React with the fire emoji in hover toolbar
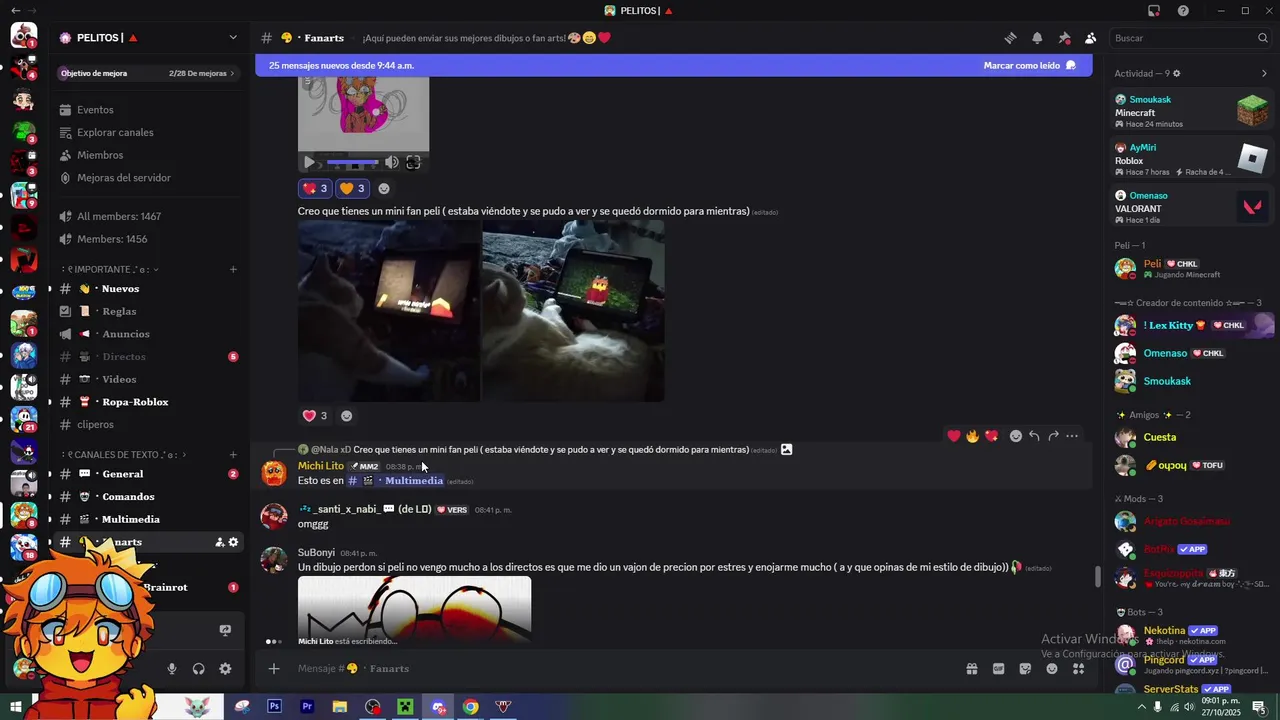This screenshot has height=720, width=1280. [x=972, y=436]
